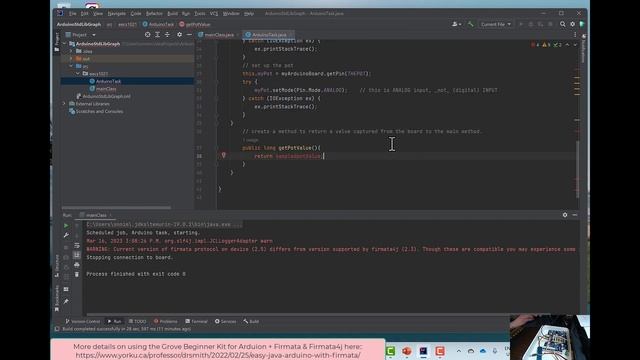Open the Window menu

(231, 13)
